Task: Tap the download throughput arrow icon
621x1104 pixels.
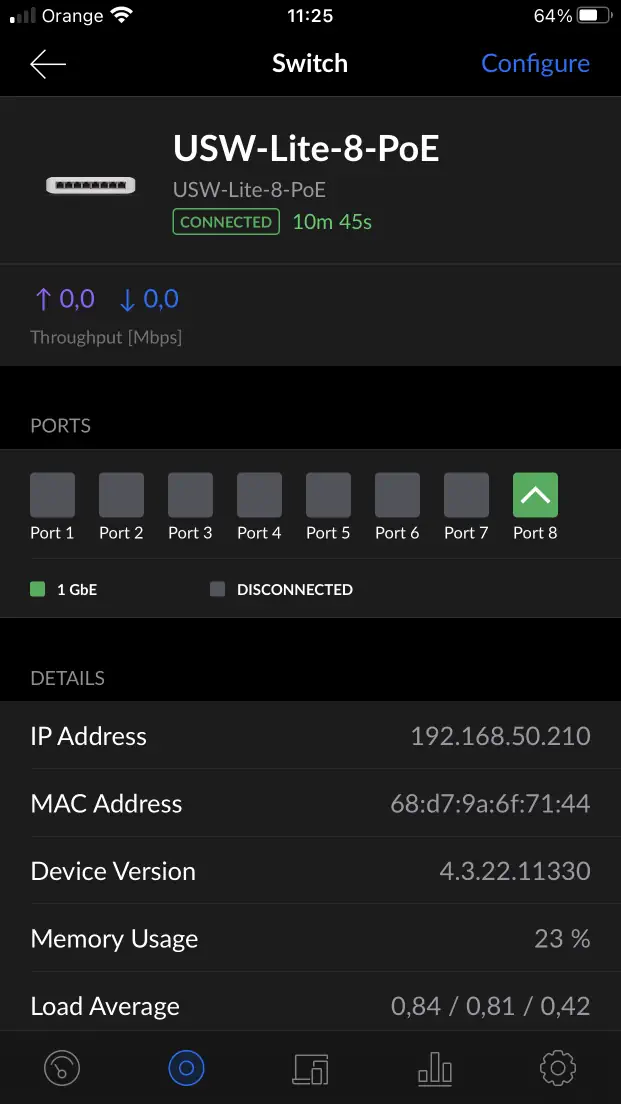Action: point(127,299)
